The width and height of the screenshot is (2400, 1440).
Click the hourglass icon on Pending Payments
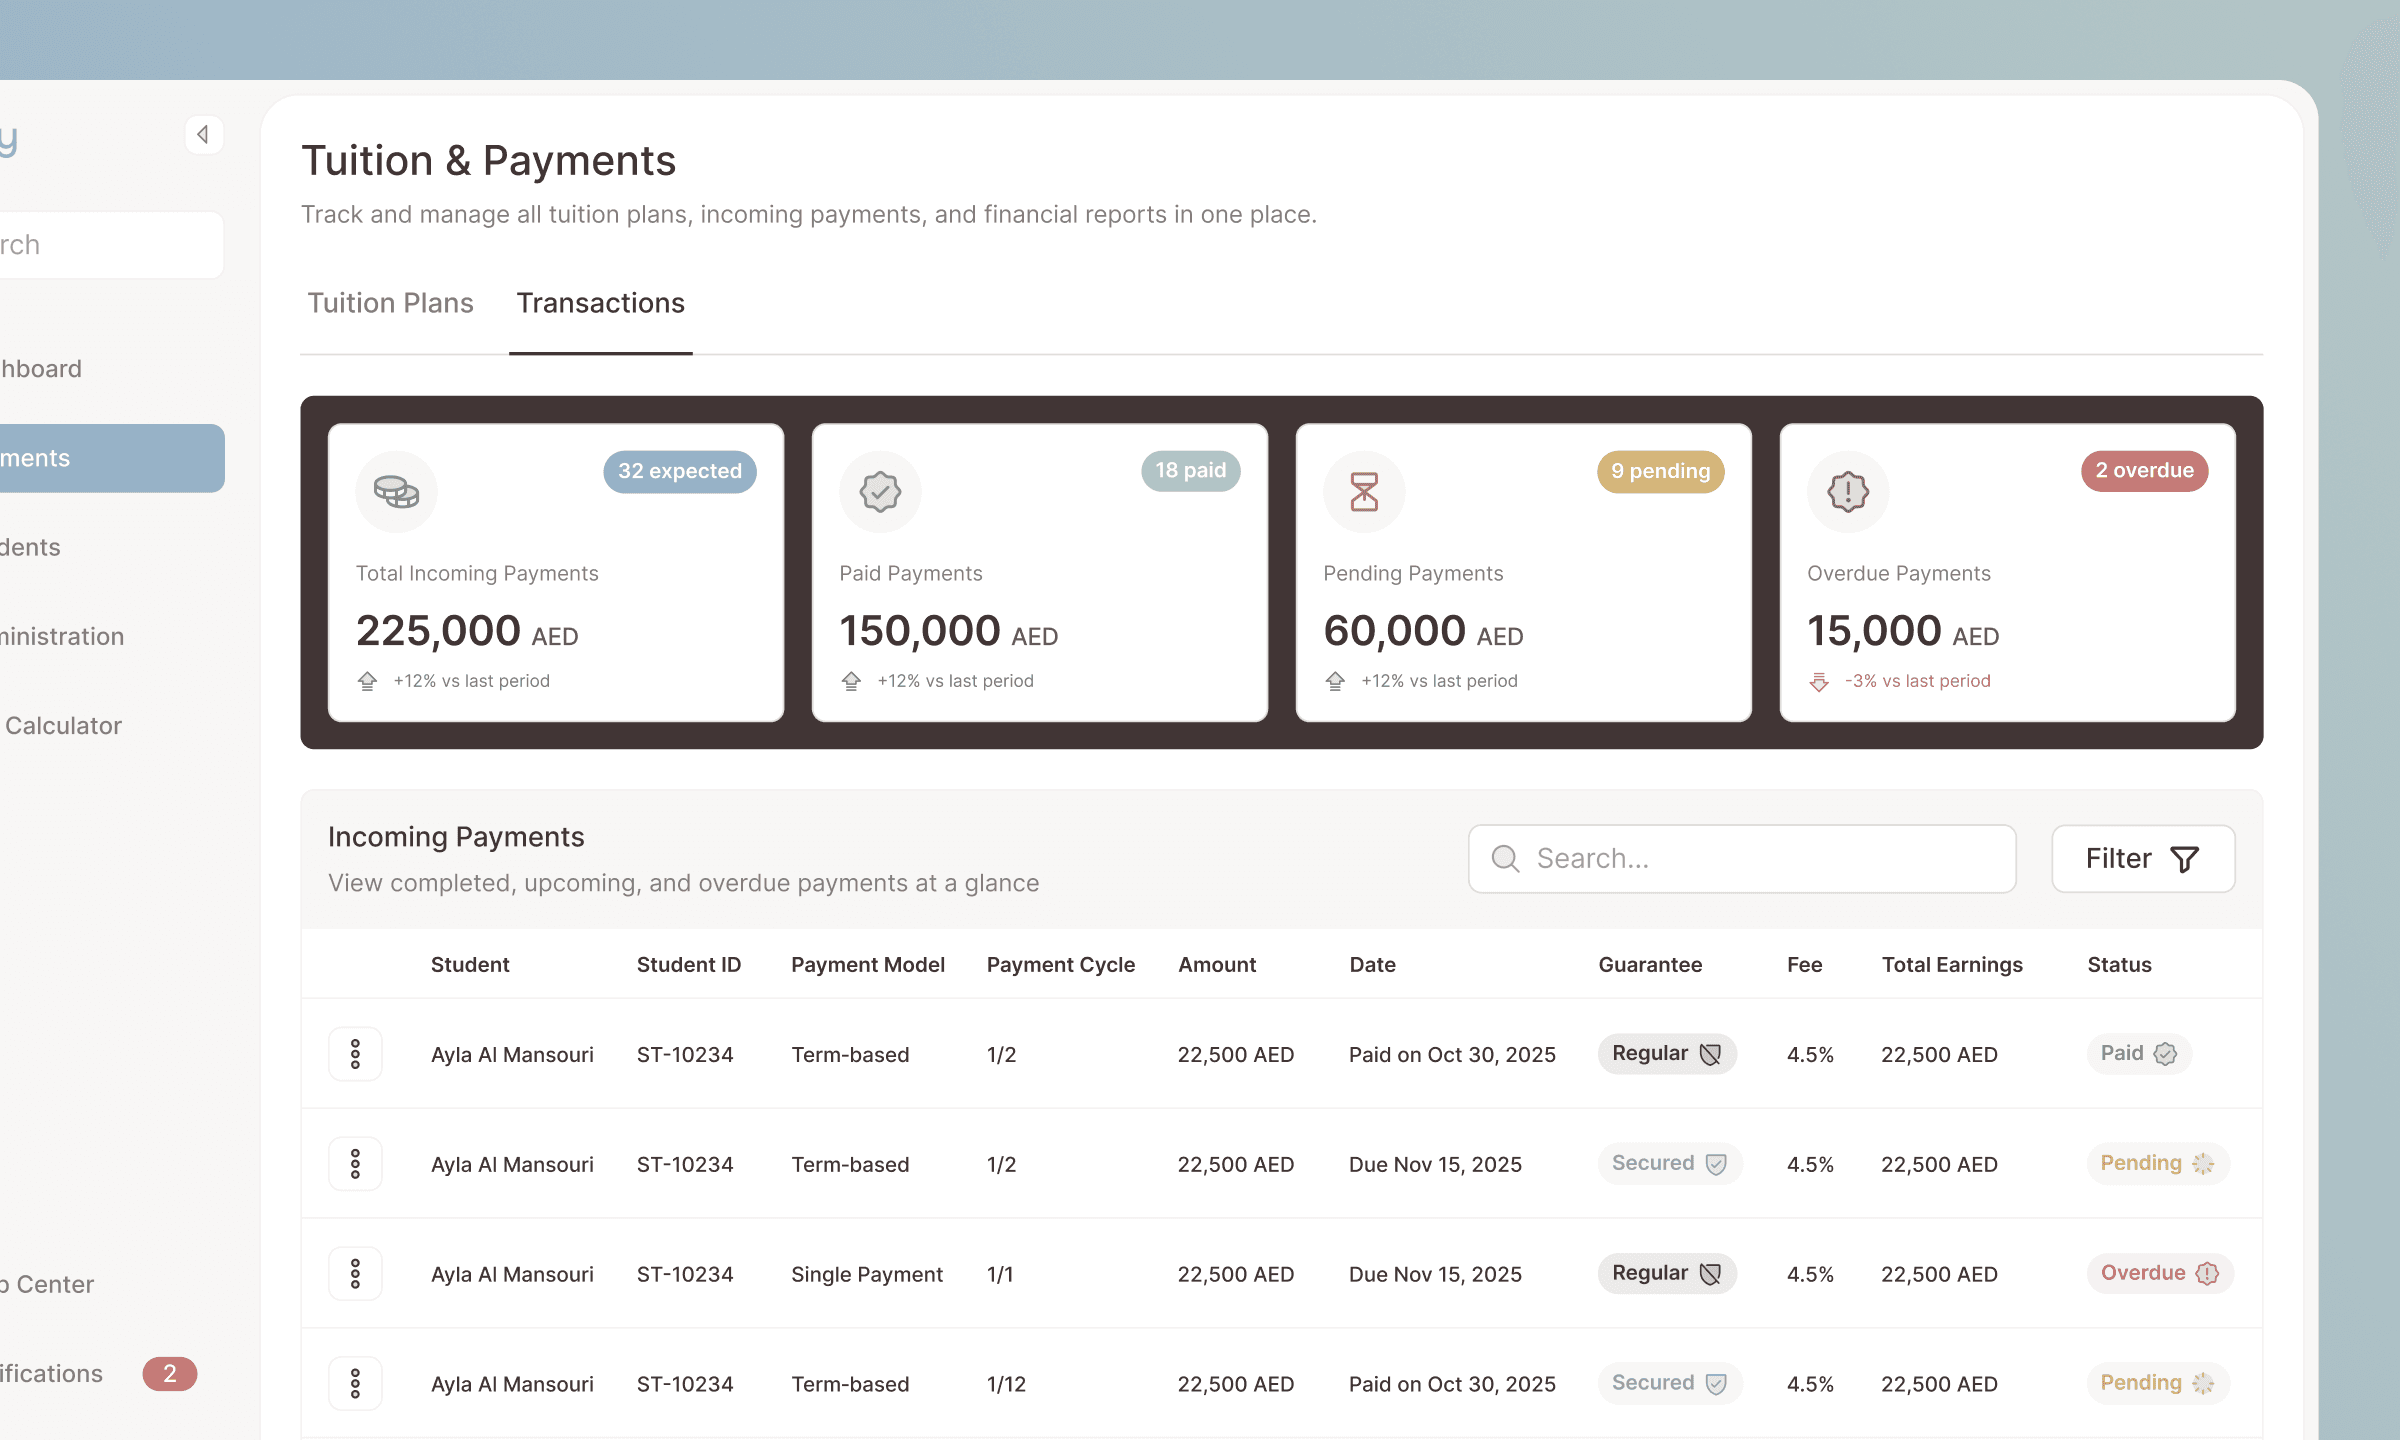tap(1364, 491)
